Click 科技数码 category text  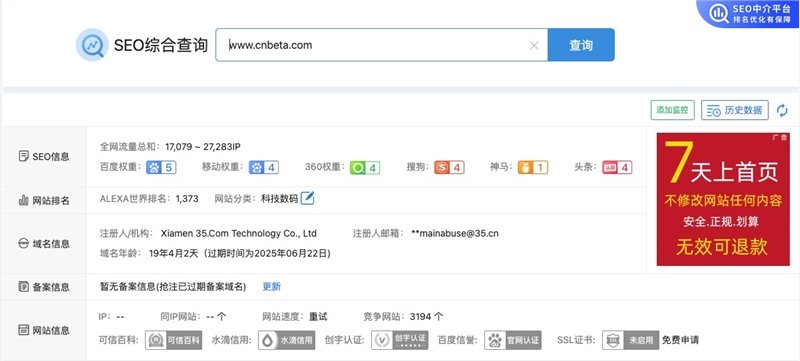pyautogui.click(x=279, y=199)
